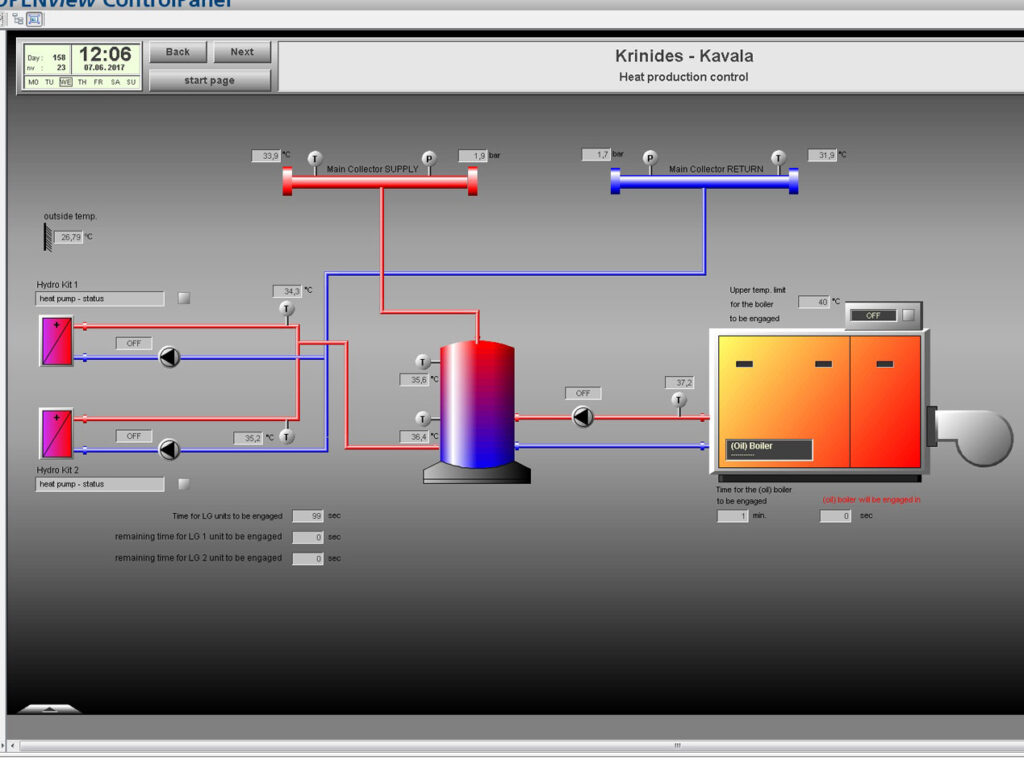Click the WE weekday indicator
Screen dimensions: 1024x768
(x=65, y=82)
